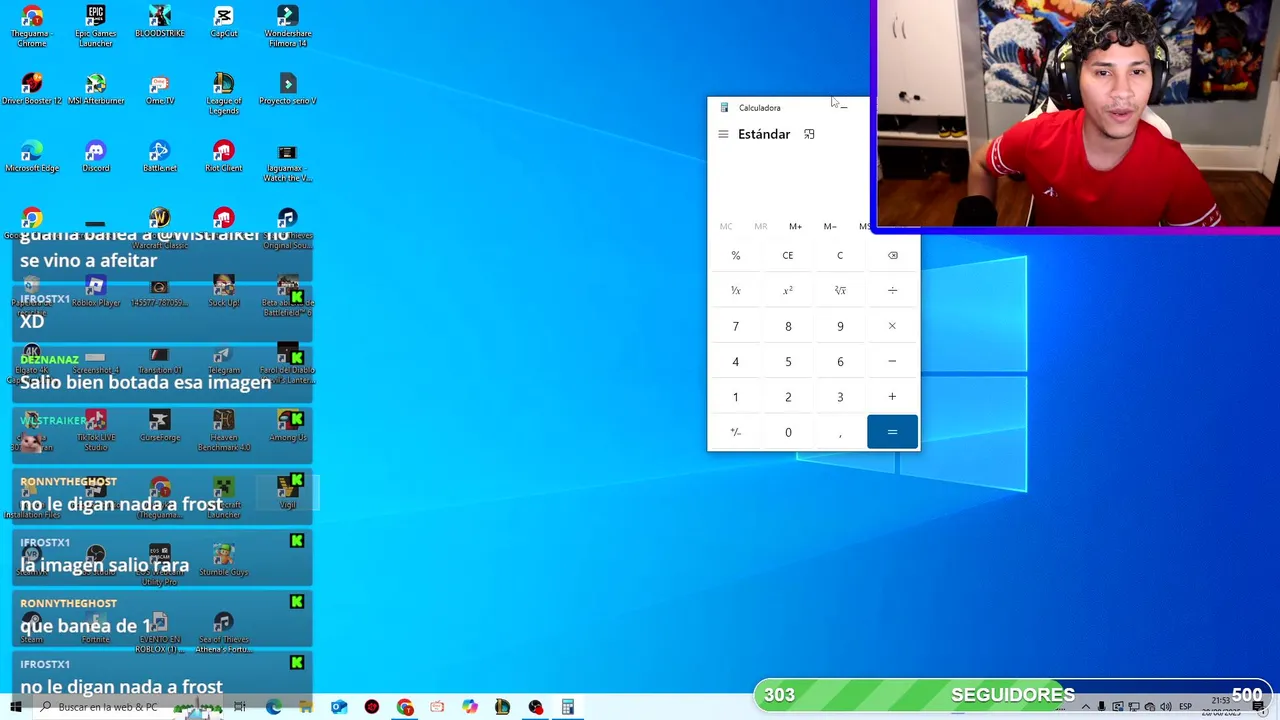The height and width of the screenshot is (720, 1280).
Task: Click digit 1 on Calculator
Action: [735, 397]
